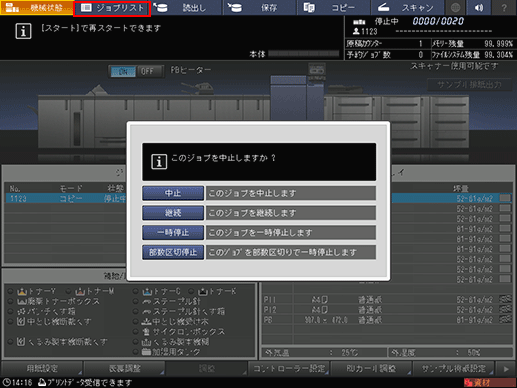Click the info icon beside restart message
This screenshot has height=388, width=517.
pos(23,31)
